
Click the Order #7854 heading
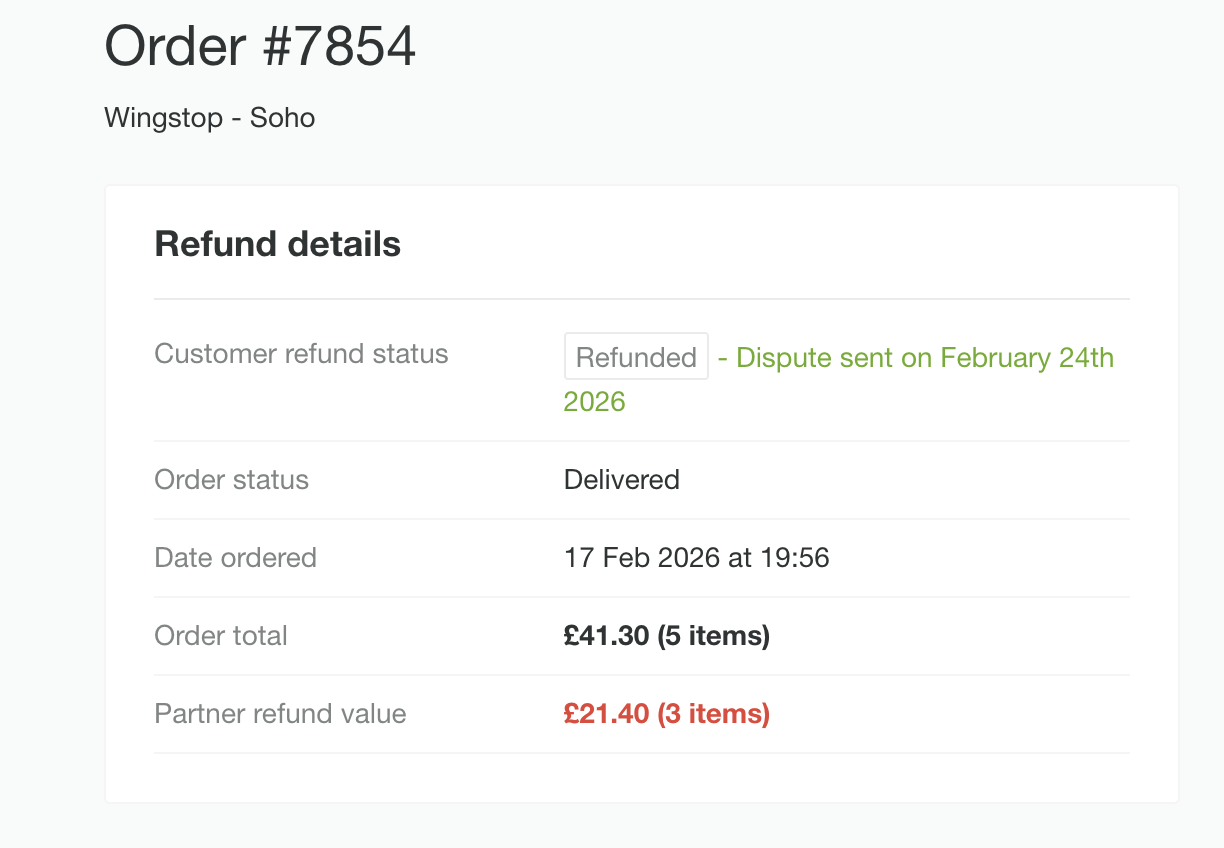click(260, 46)
